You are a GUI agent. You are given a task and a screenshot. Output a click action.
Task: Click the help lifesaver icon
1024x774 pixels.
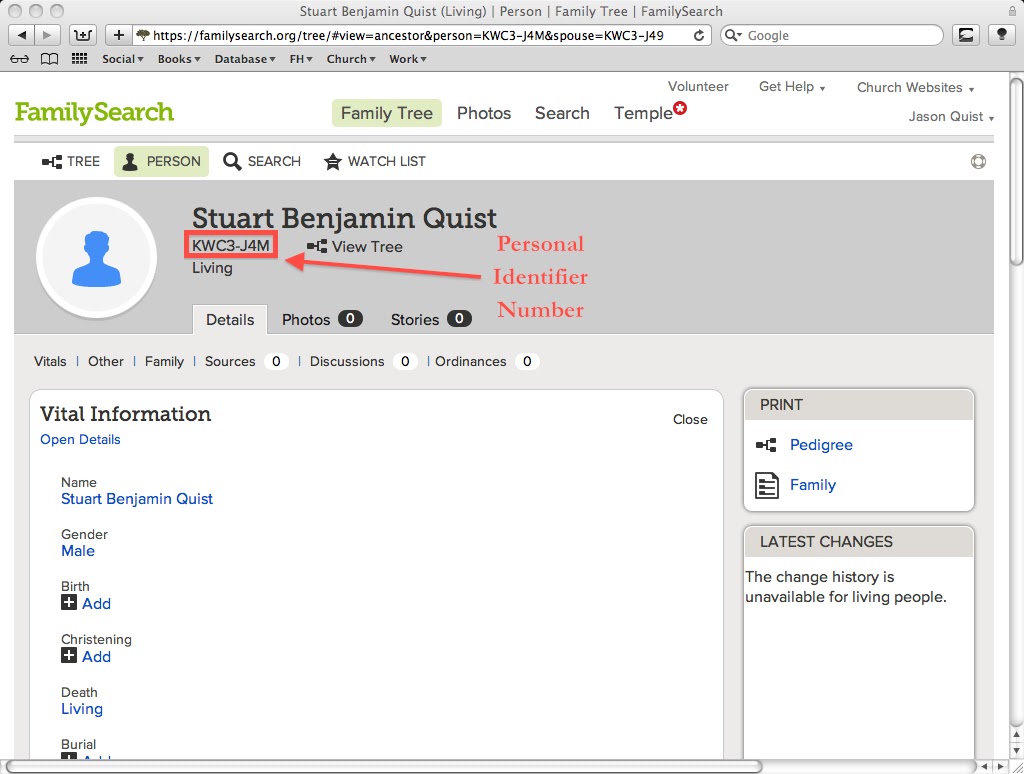[x=978, y=161]
